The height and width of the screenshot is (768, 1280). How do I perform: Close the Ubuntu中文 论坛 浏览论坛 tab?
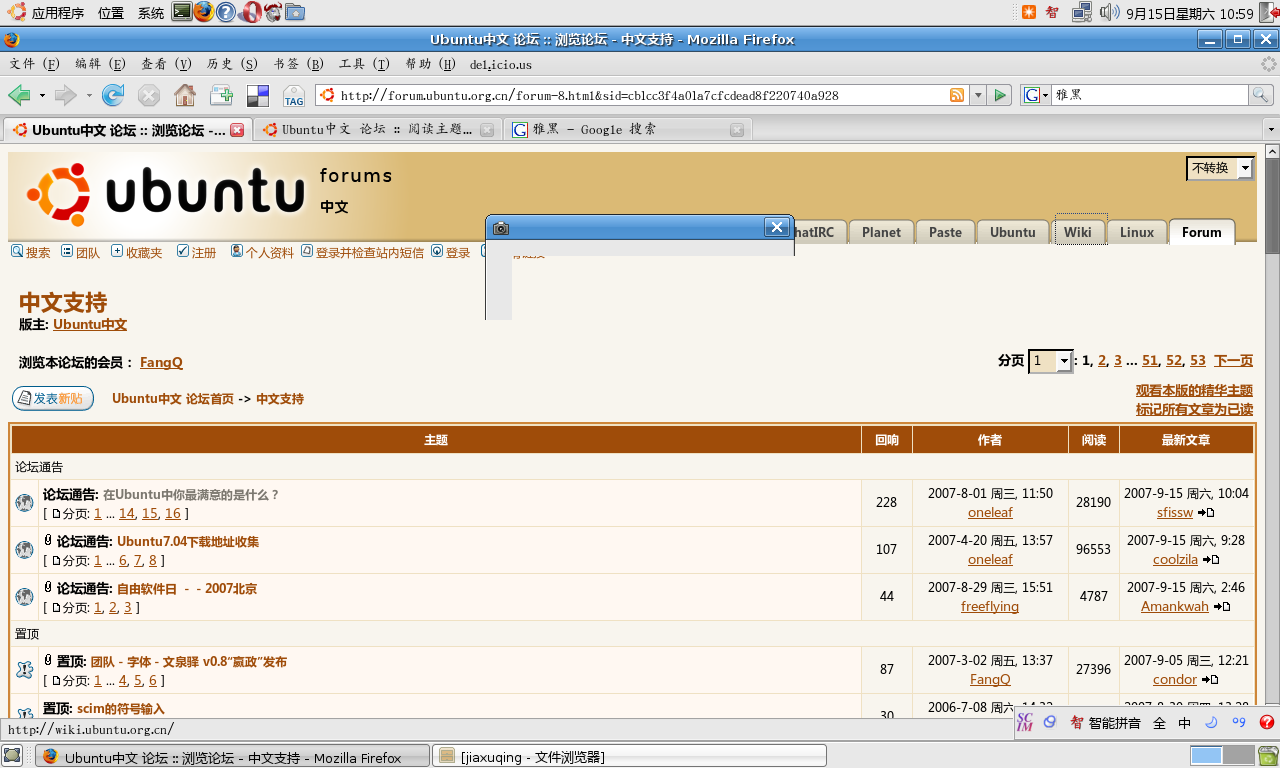click(237, 130)
